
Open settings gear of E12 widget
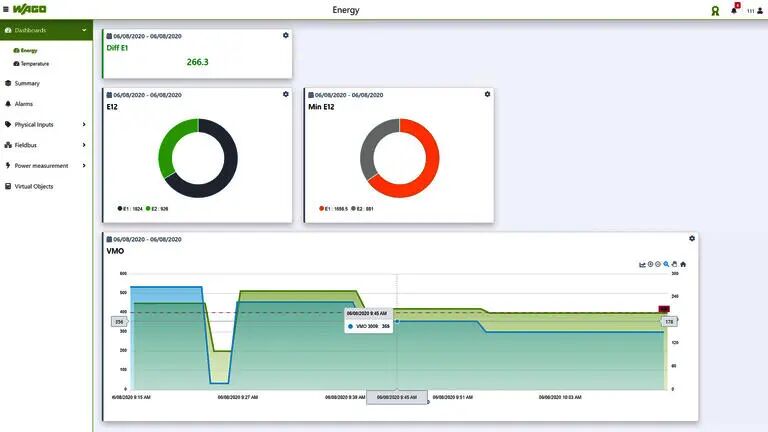(286, 94)
